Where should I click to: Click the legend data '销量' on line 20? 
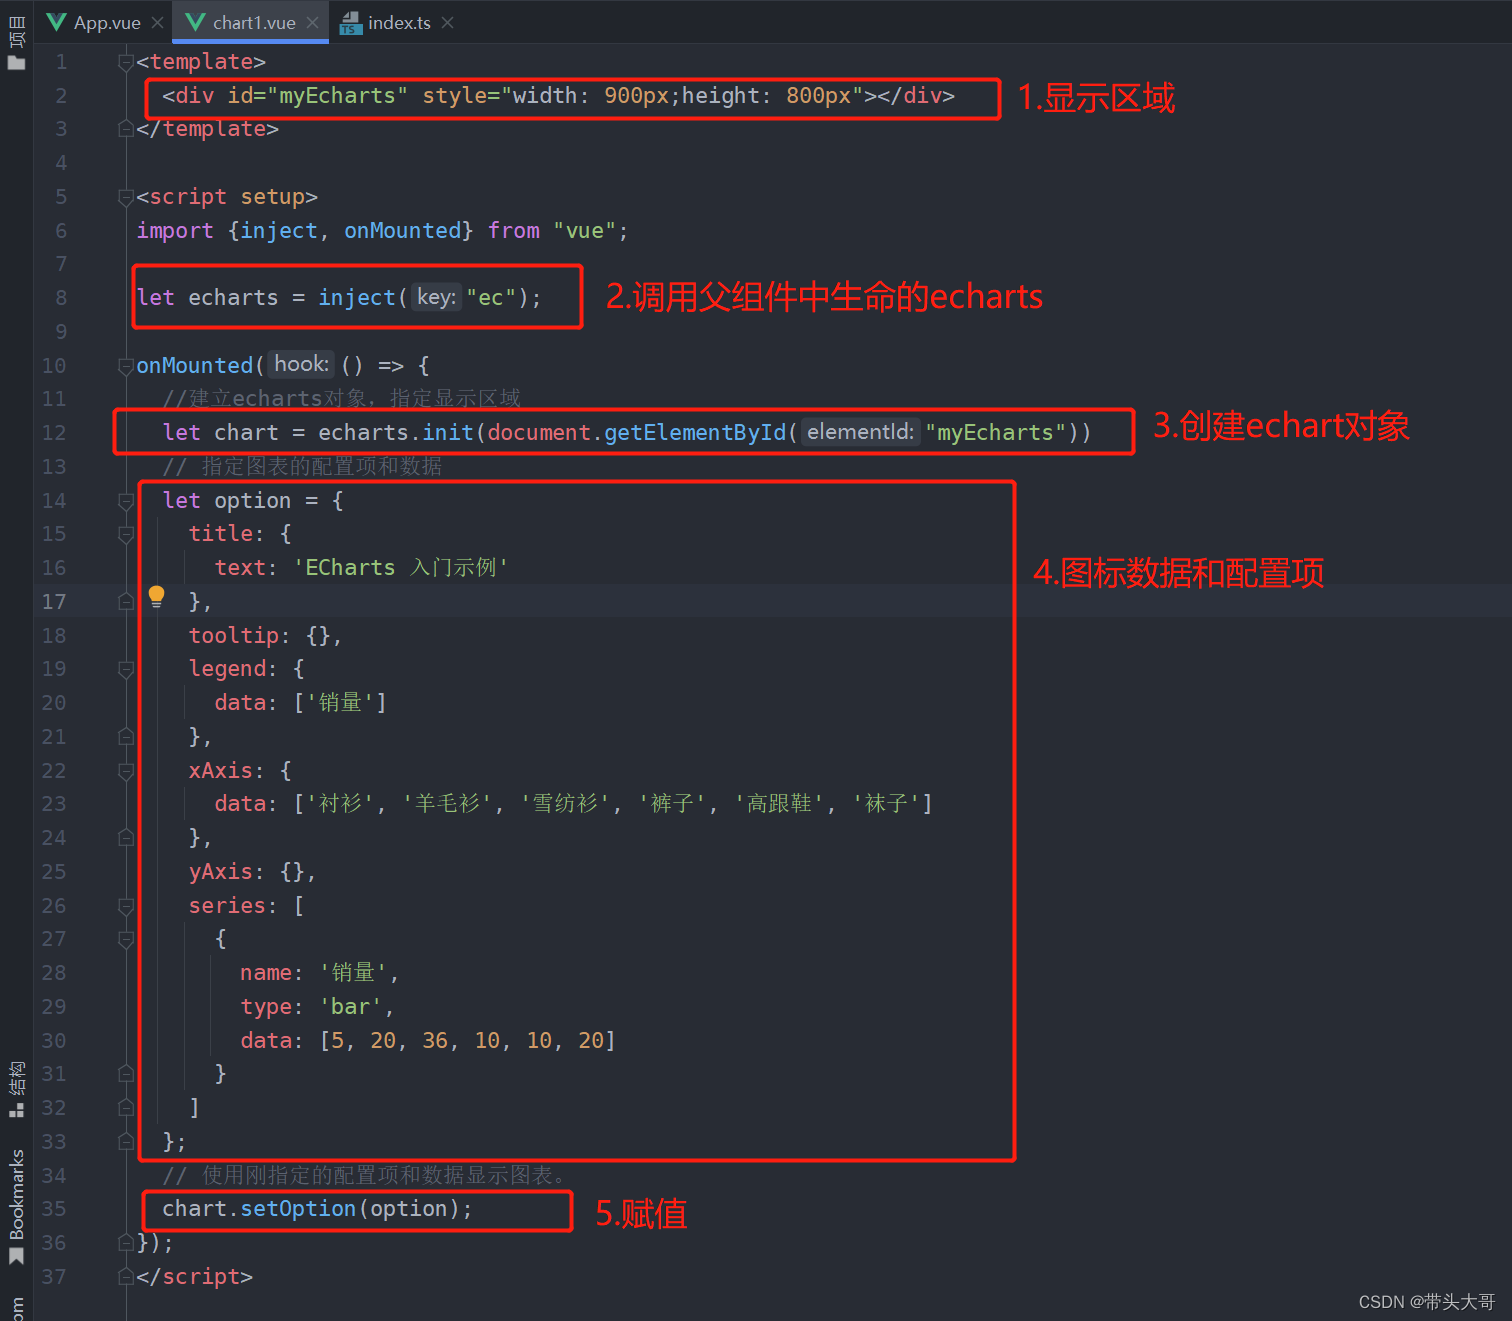(340, 703)
